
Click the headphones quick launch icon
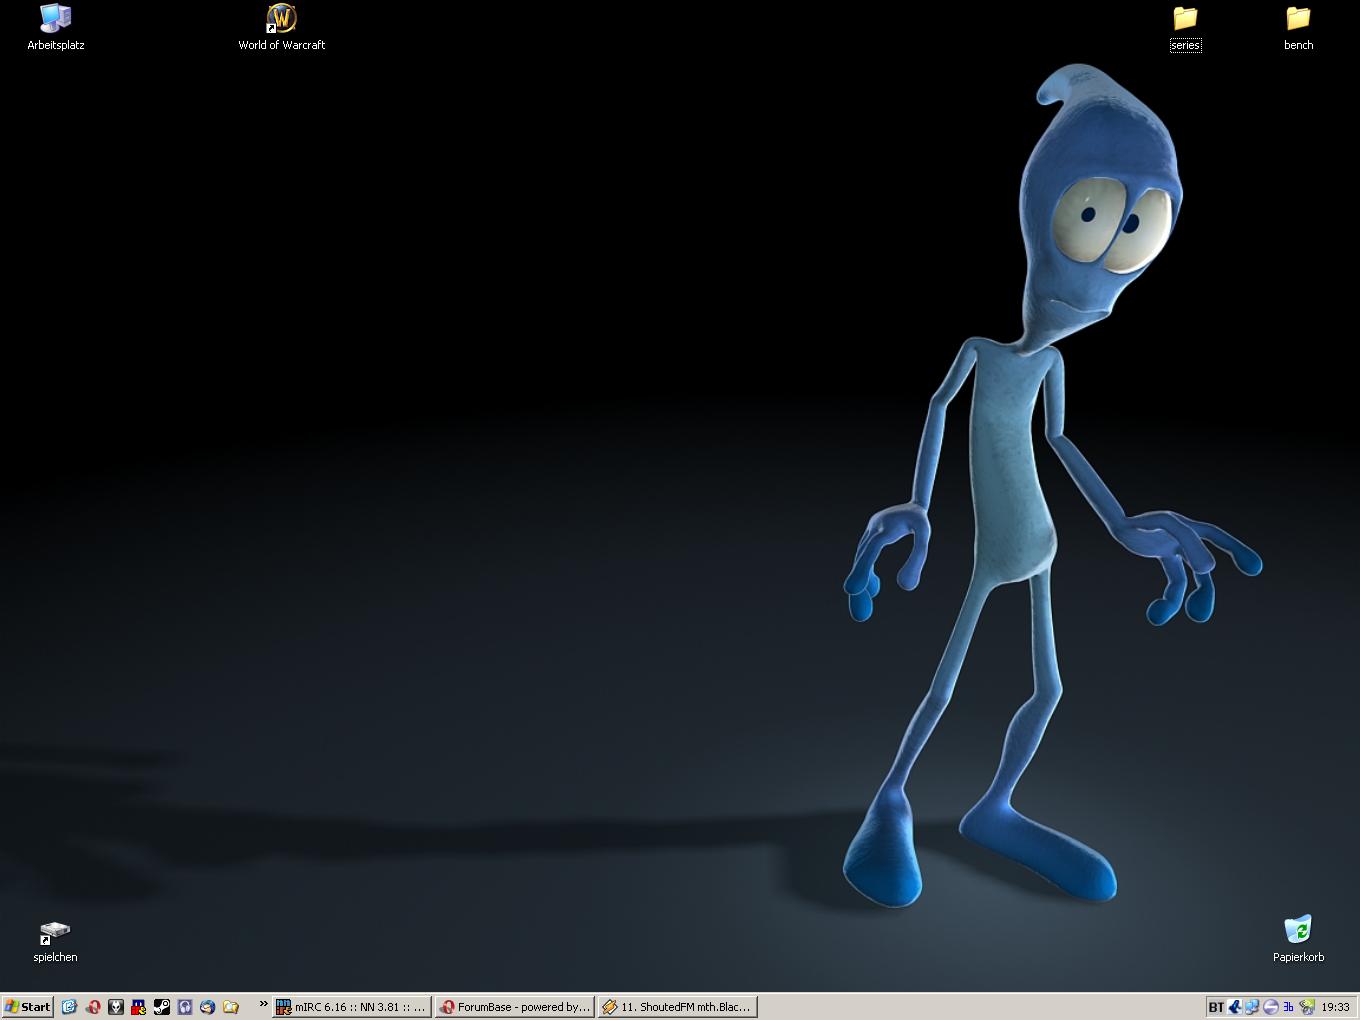click(184, 1007)
